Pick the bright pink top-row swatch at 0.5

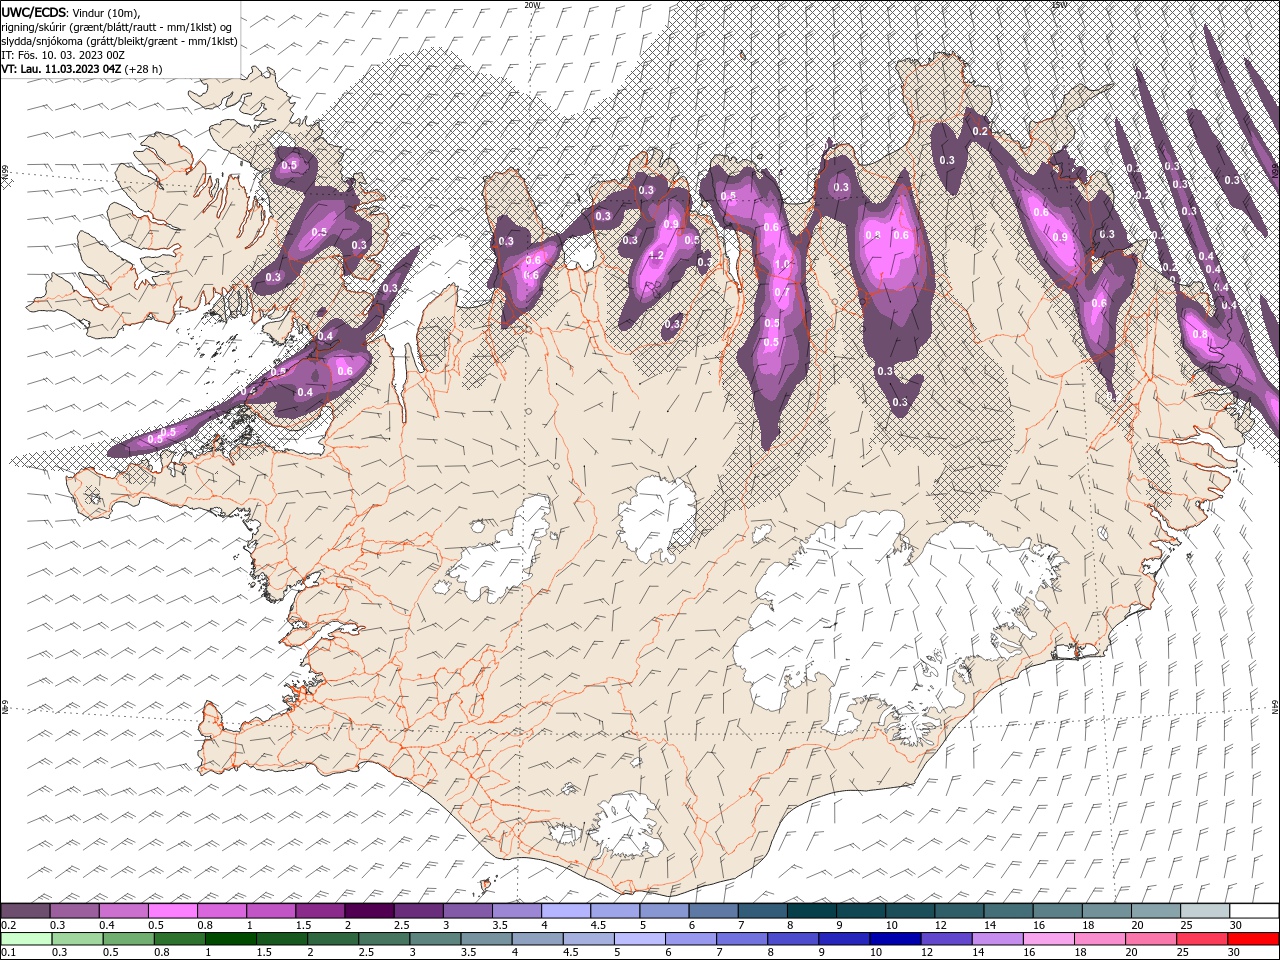[x=172, y=911]
